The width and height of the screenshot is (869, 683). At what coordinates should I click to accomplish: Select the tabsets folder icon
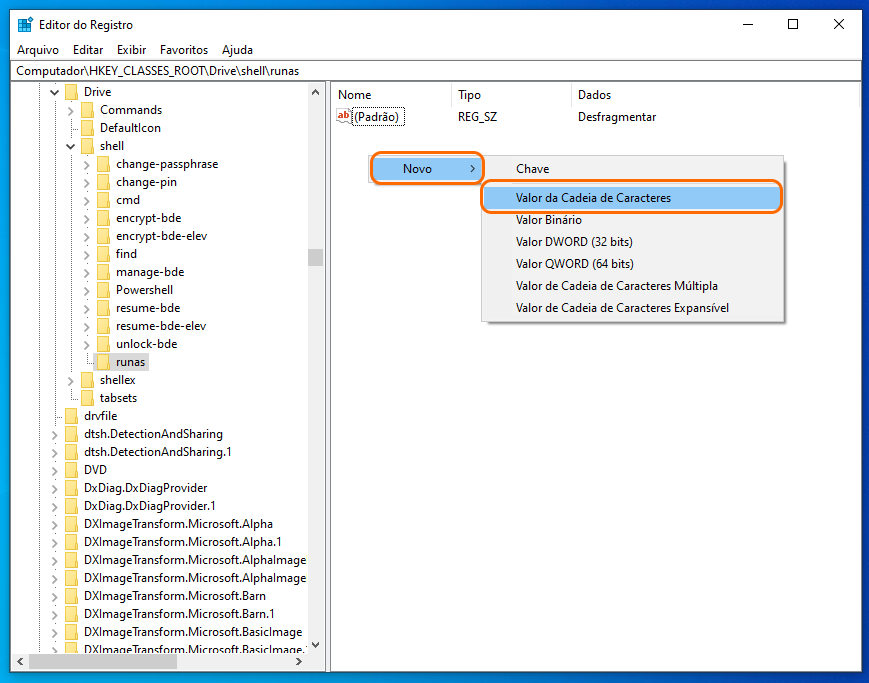(88, 398)
